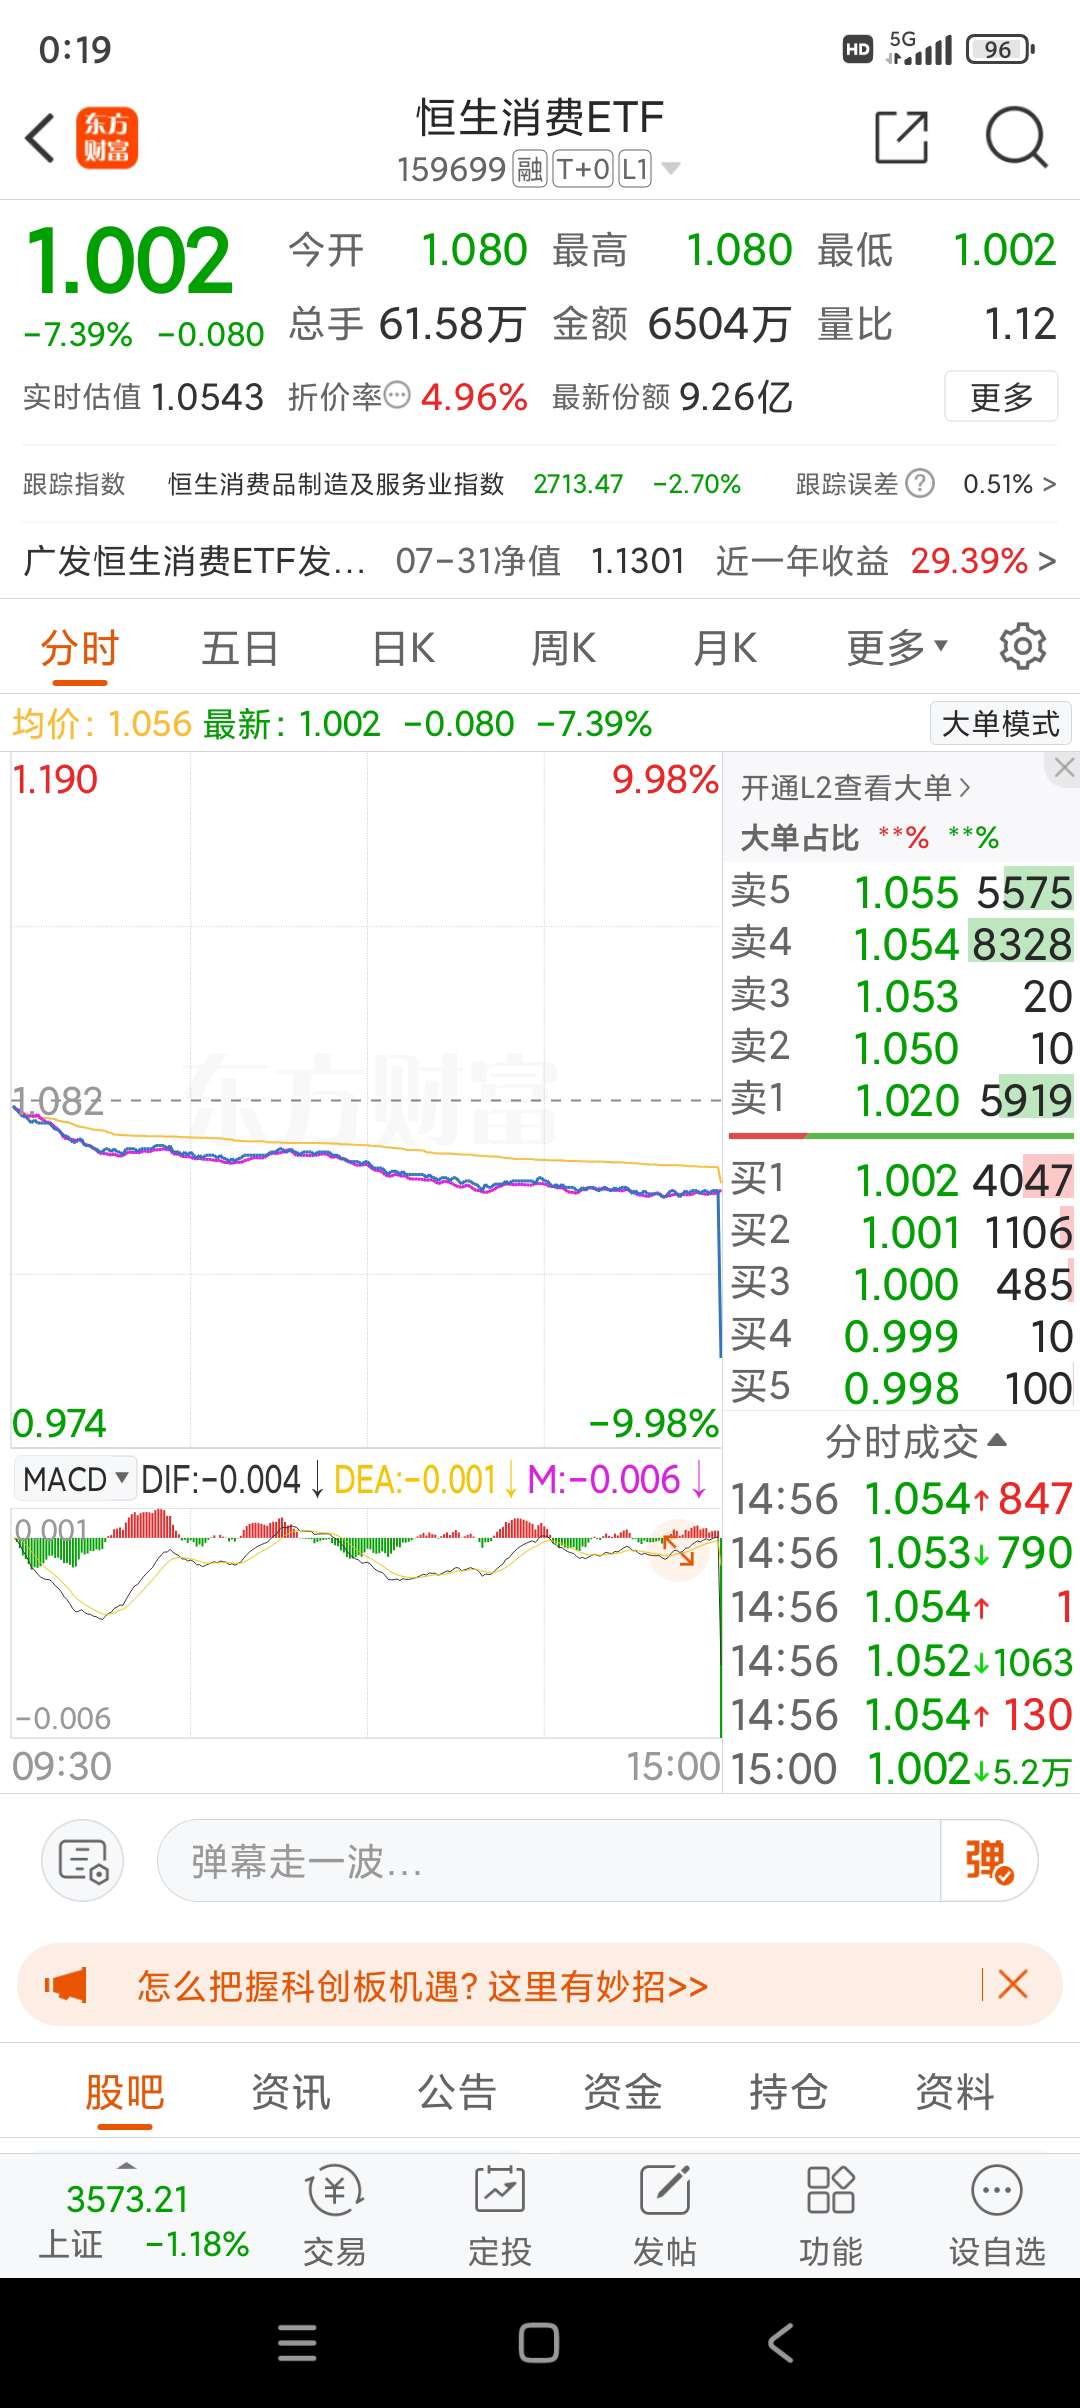Screen dimensions: 1080x2408
Task: Select the 买3 1.000 order row
Action: (901, 1284)
